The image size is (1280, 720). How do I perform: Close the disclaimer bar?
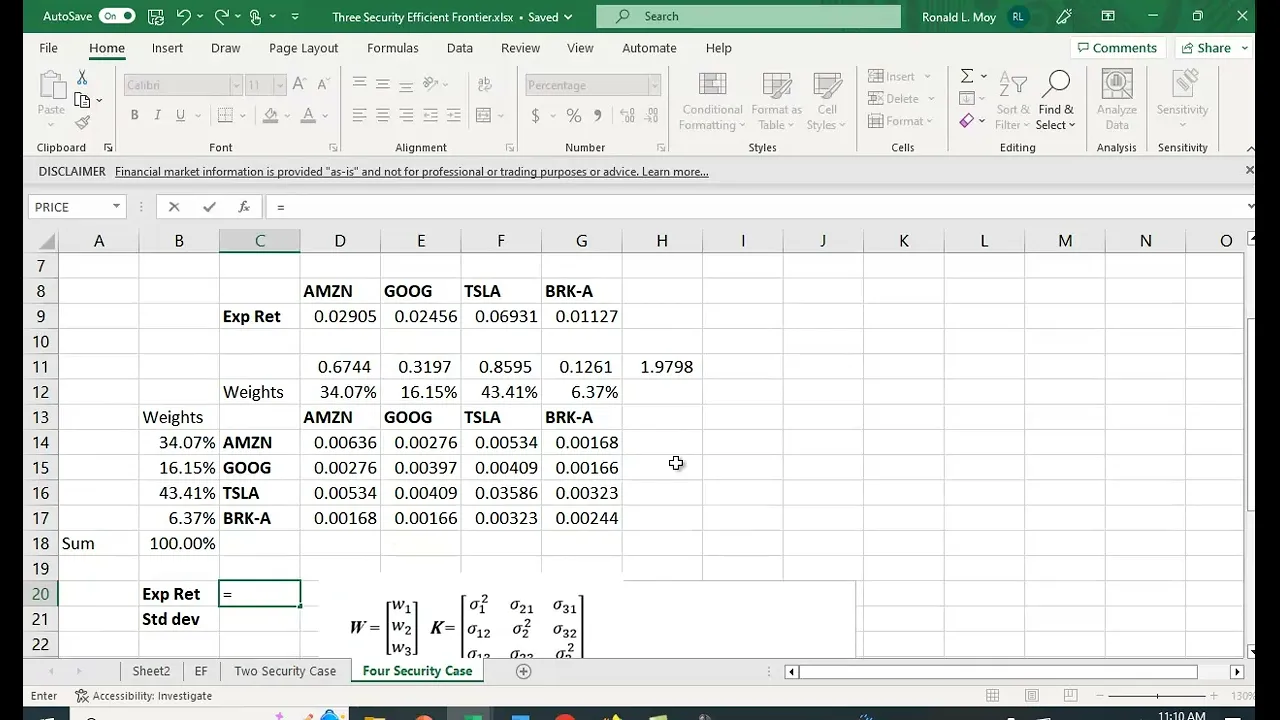[1249, 171]
